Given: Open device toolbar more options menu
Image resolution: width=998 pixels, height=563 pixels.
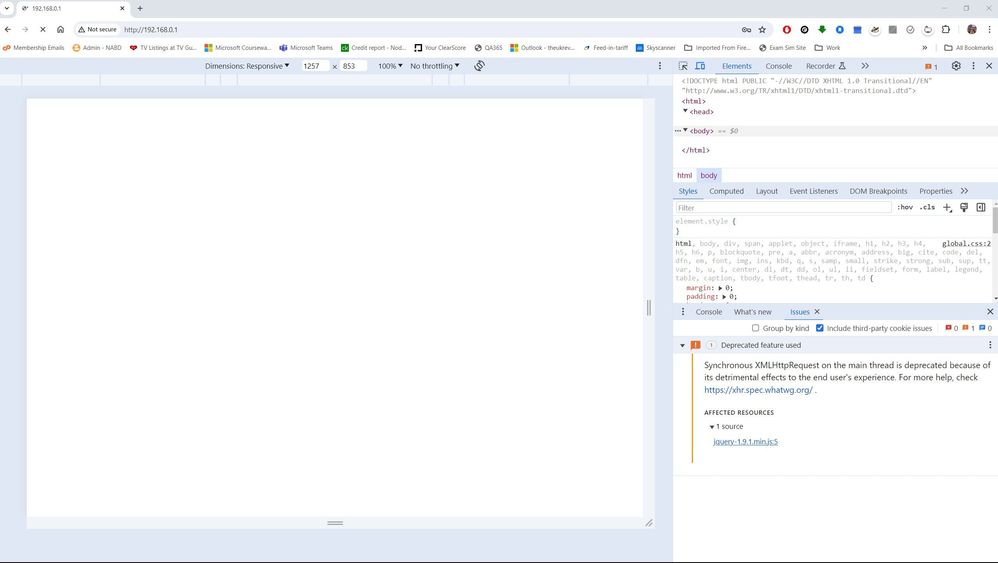Looking at the screenshot, I should (659, 66).
